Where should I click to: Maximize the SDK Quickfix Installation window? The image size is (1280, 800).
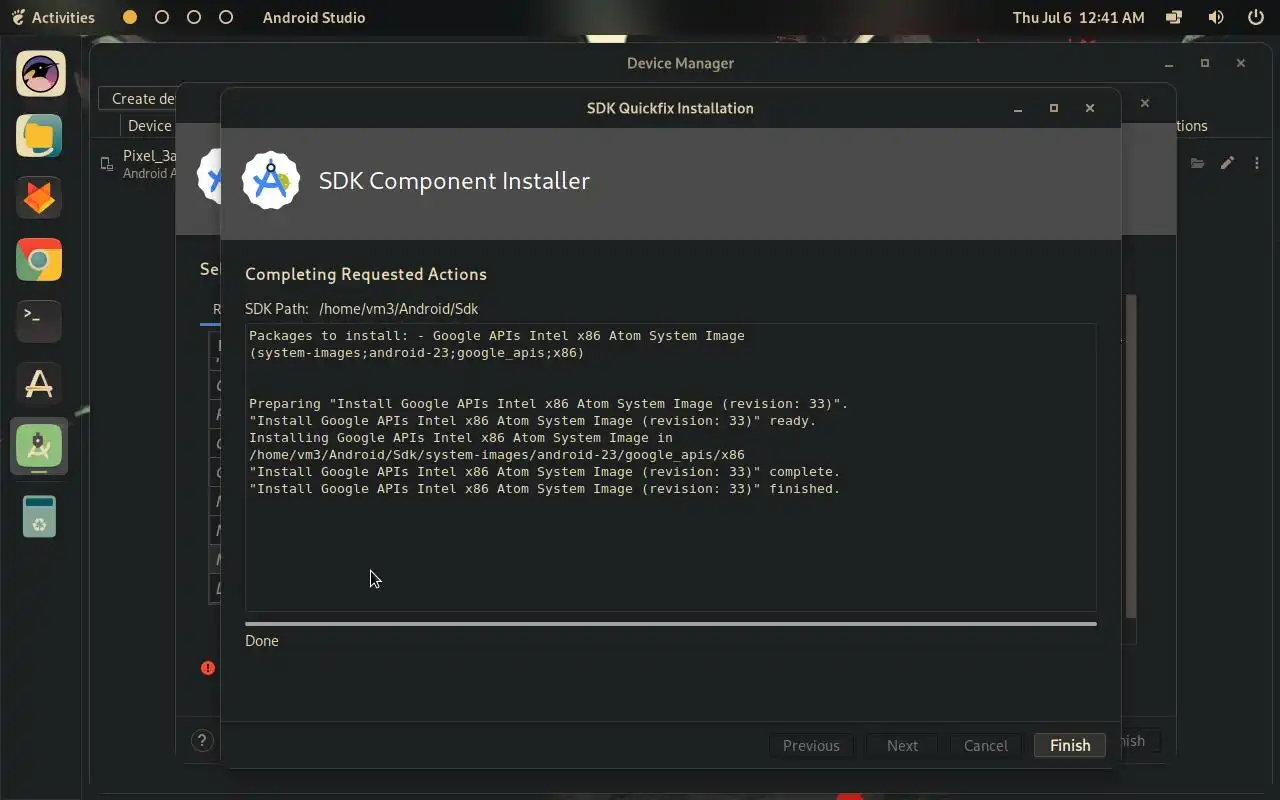(1054, 108)
